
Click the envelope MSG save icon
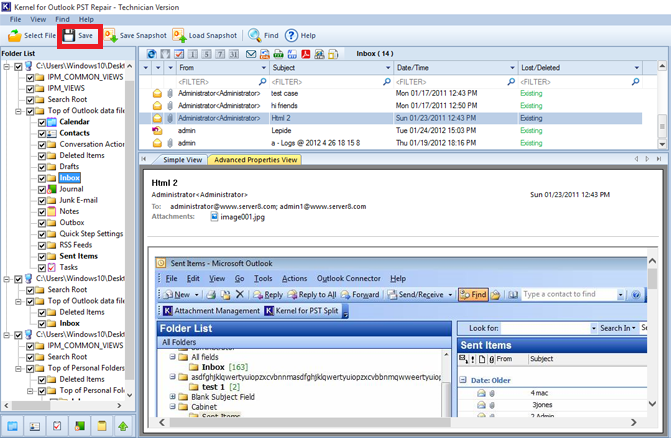pyautogui.click(x=251, y=54)
